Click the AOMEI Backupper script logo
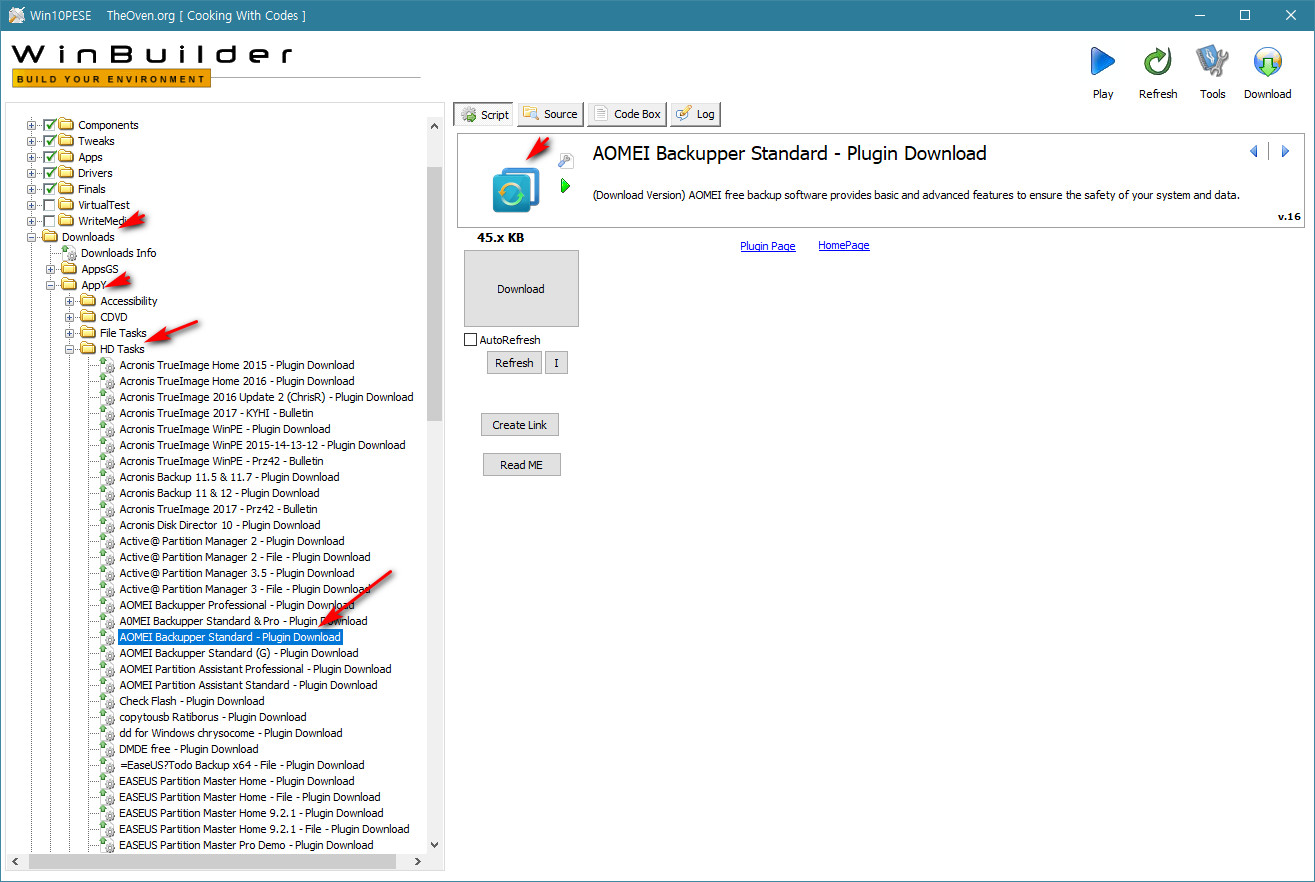The height and width of the screenshot is (882, 1315). point(516,190)
